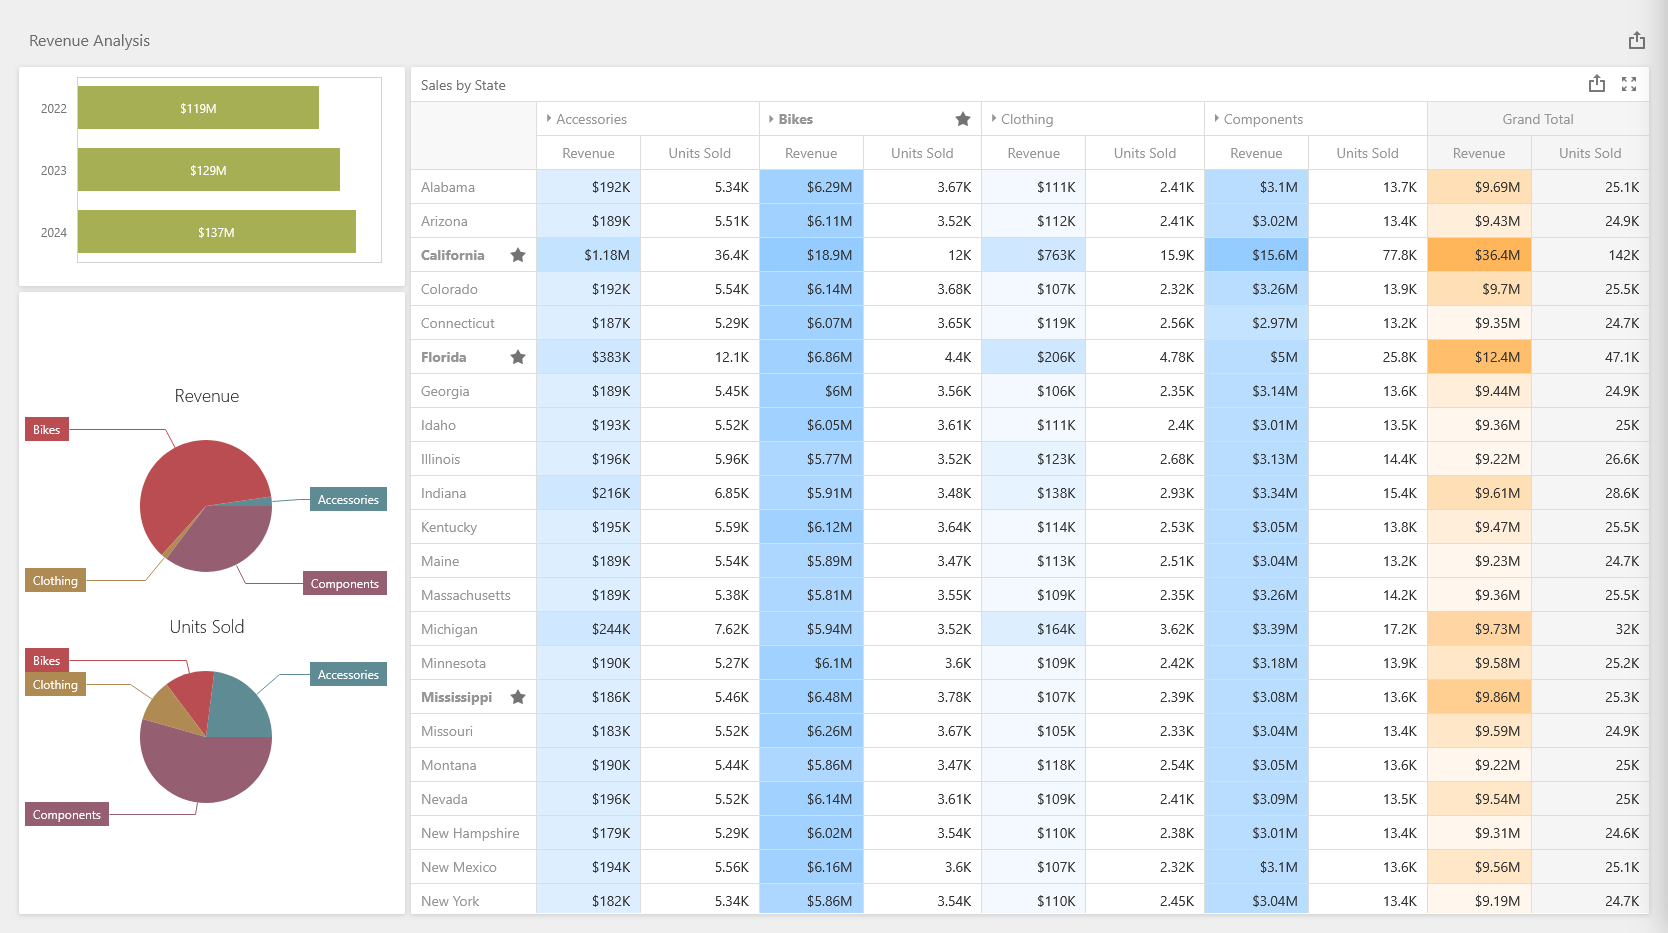1668x933 pixels.
Task: Expand the Components column group
Action: coord(1217,119)
